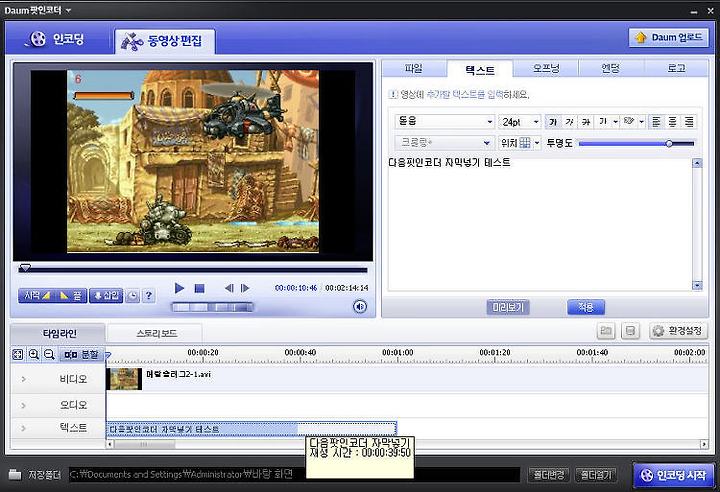This screenshot has height=492, width=720.
Task: Open the text effect dropdown arrow
Action: point(641,122)
